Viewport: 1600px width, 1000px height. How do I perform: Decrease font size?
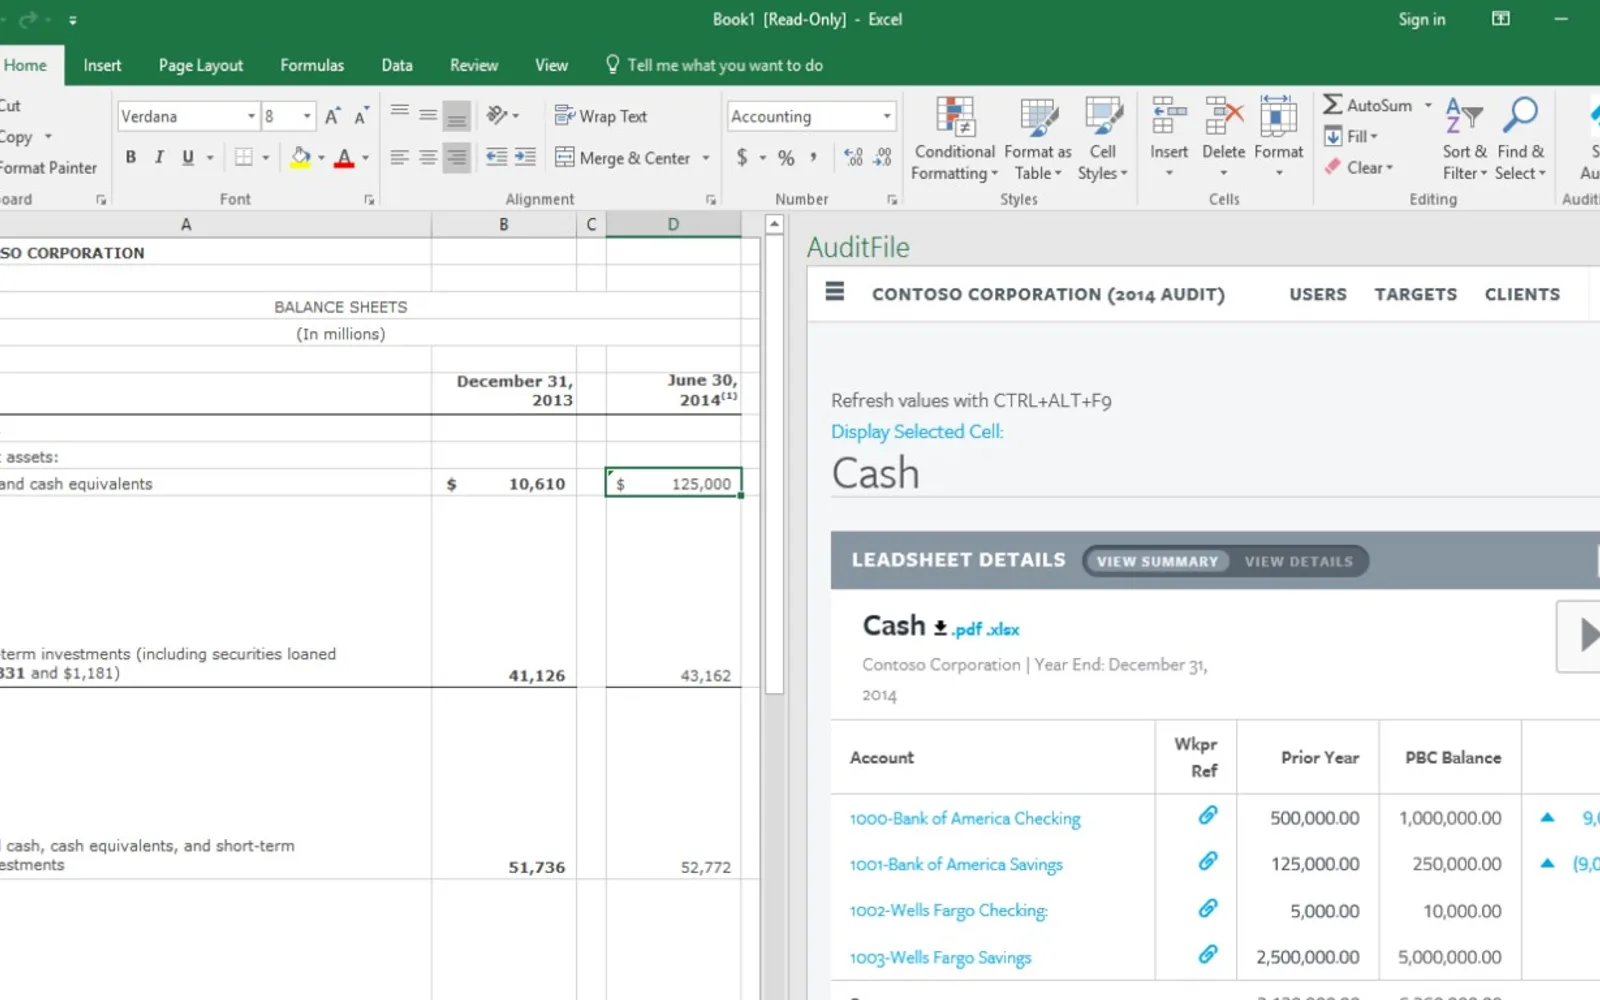click(361, 116)
